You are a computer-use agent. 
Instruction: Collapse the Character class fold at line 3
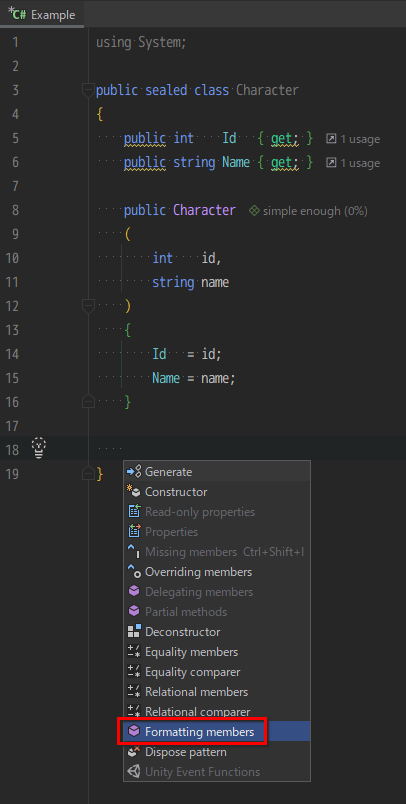(x=88, y=91)
